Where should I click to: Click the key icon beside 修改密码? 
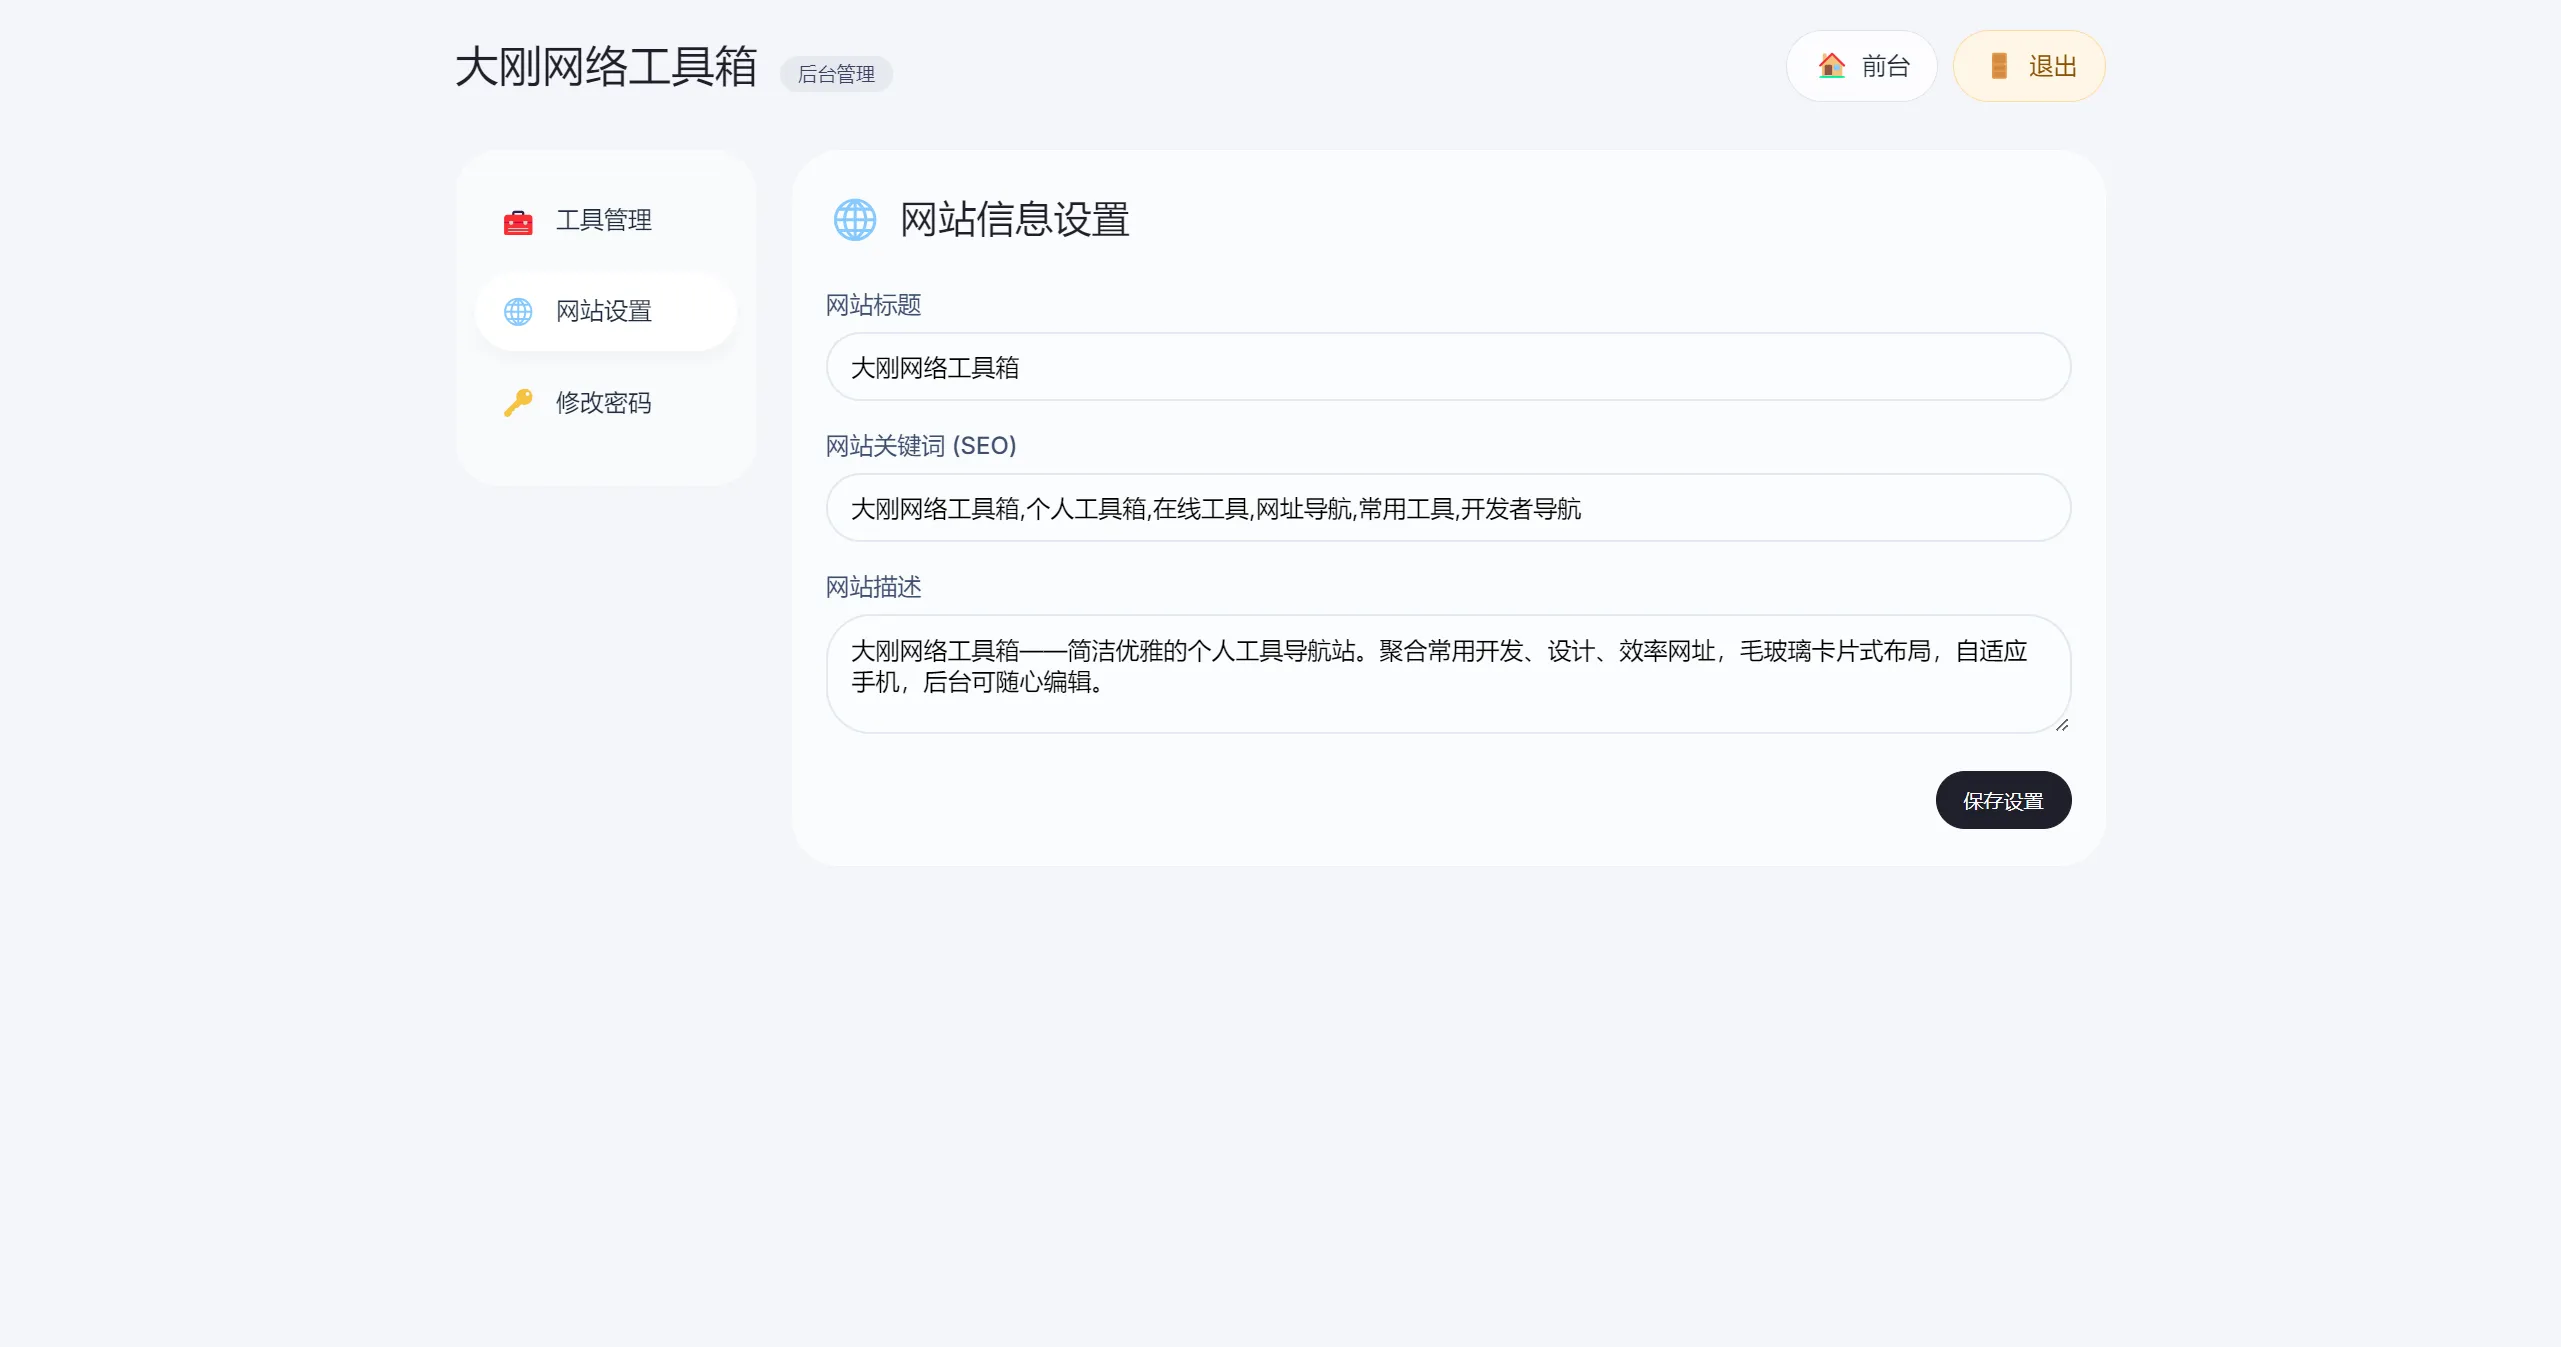(x=518, y=403)
